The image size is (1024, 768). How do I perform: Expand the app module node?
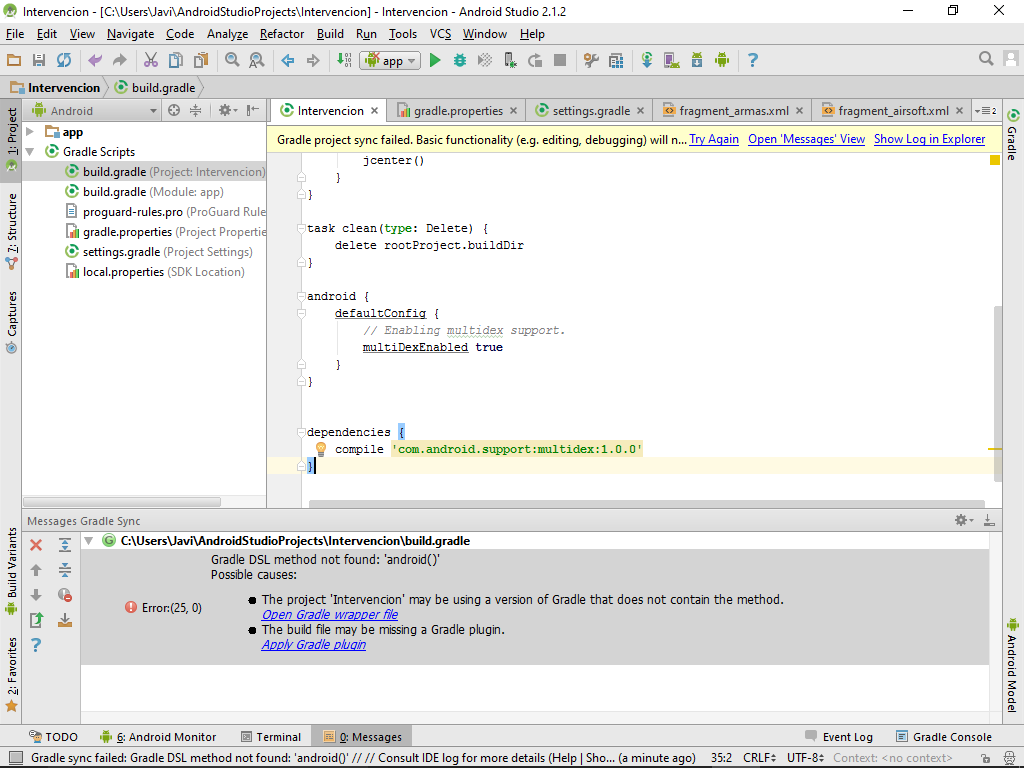[x=30, y=132]
